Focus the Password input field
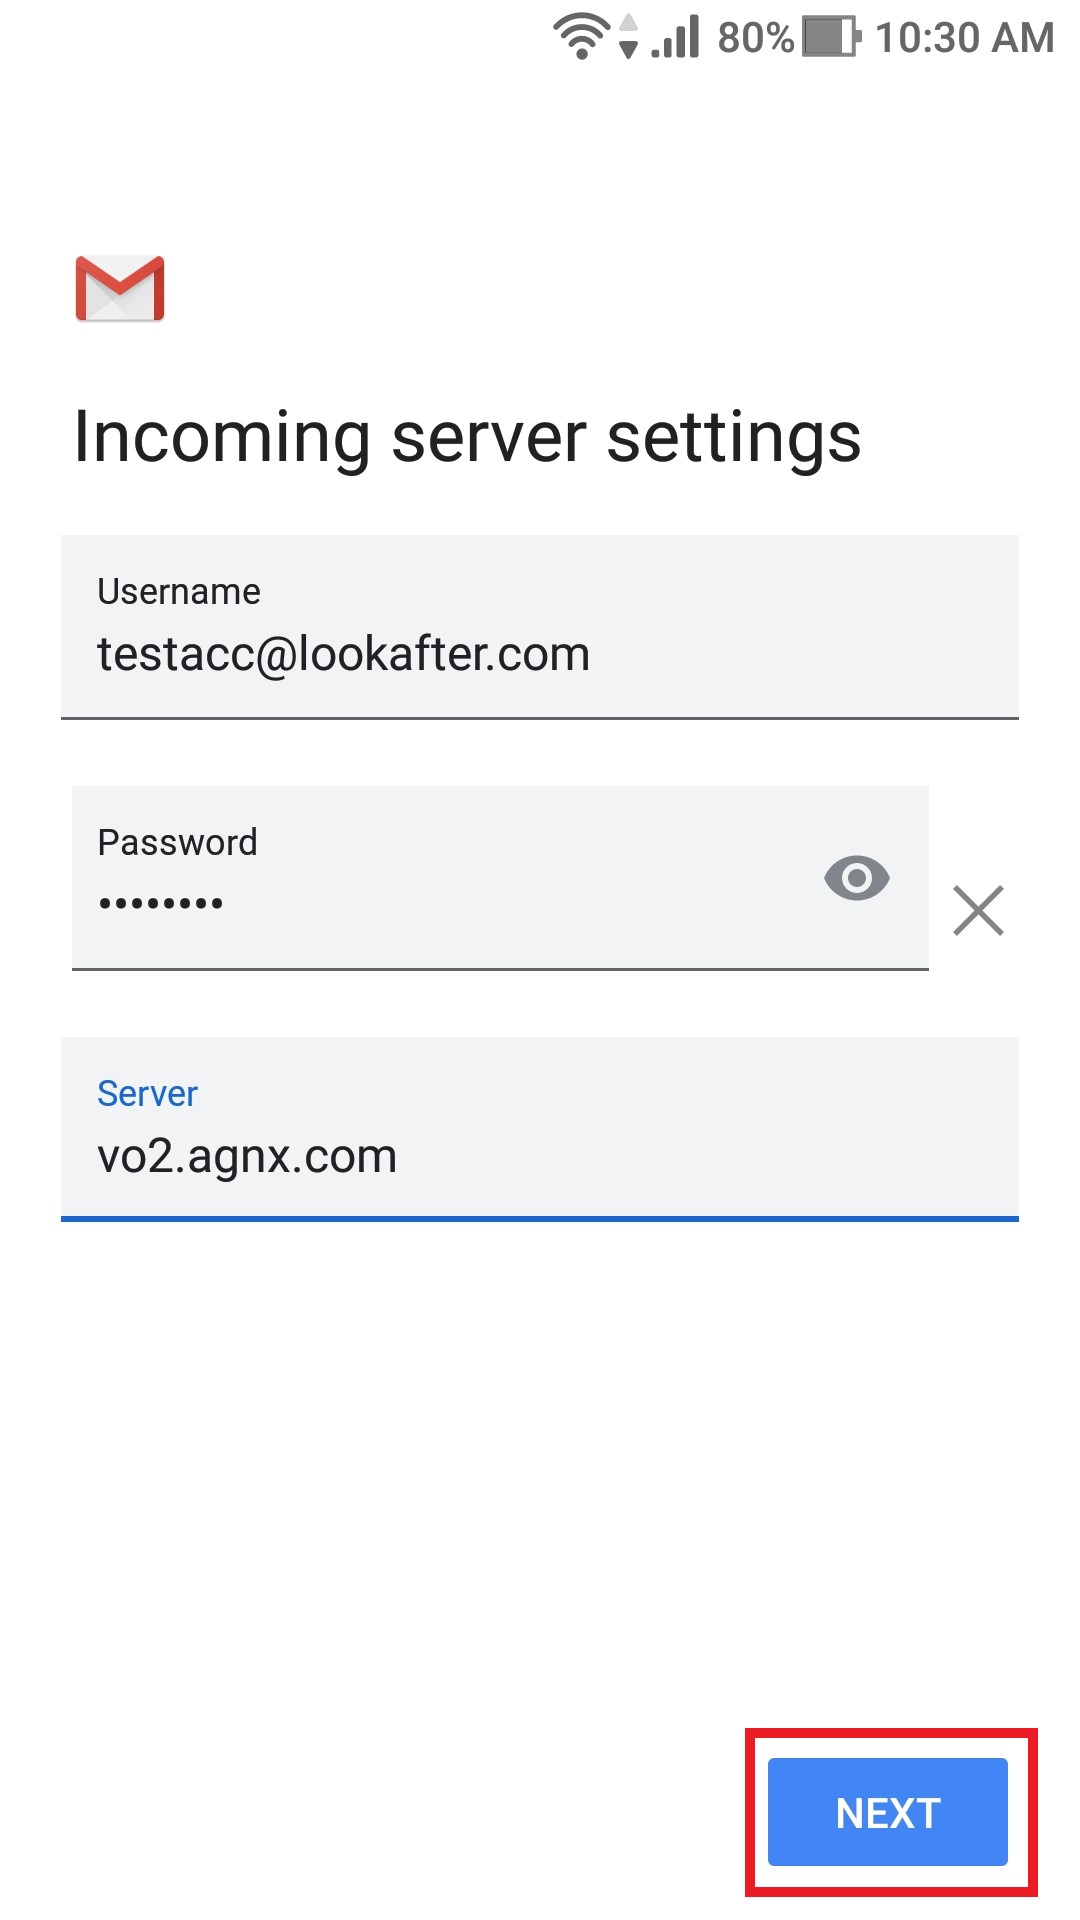The image size is (1080, 1920). (x=500, y=878)
